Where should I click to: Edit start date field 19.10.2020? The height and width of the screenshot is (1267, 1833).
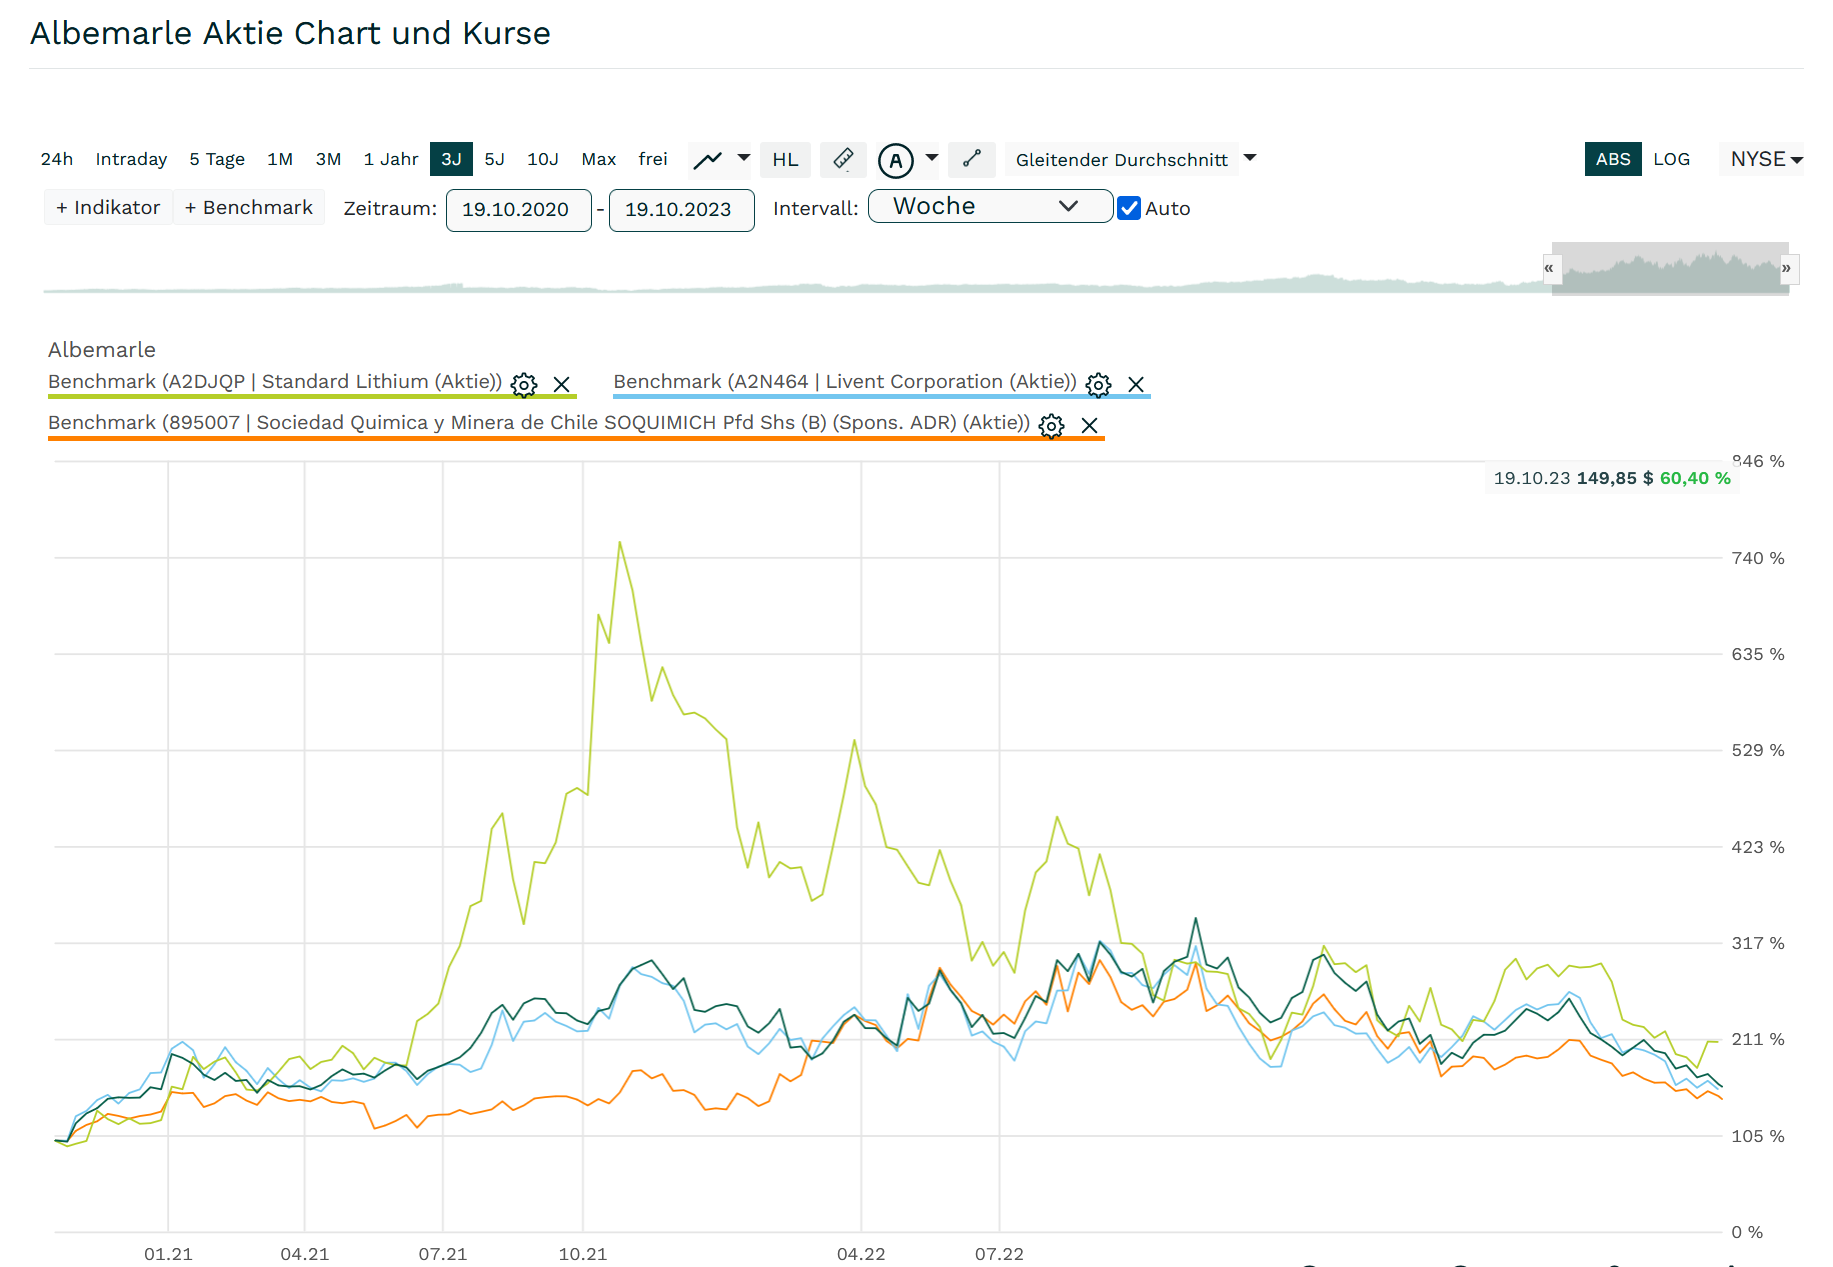click(x=518, y=210)
